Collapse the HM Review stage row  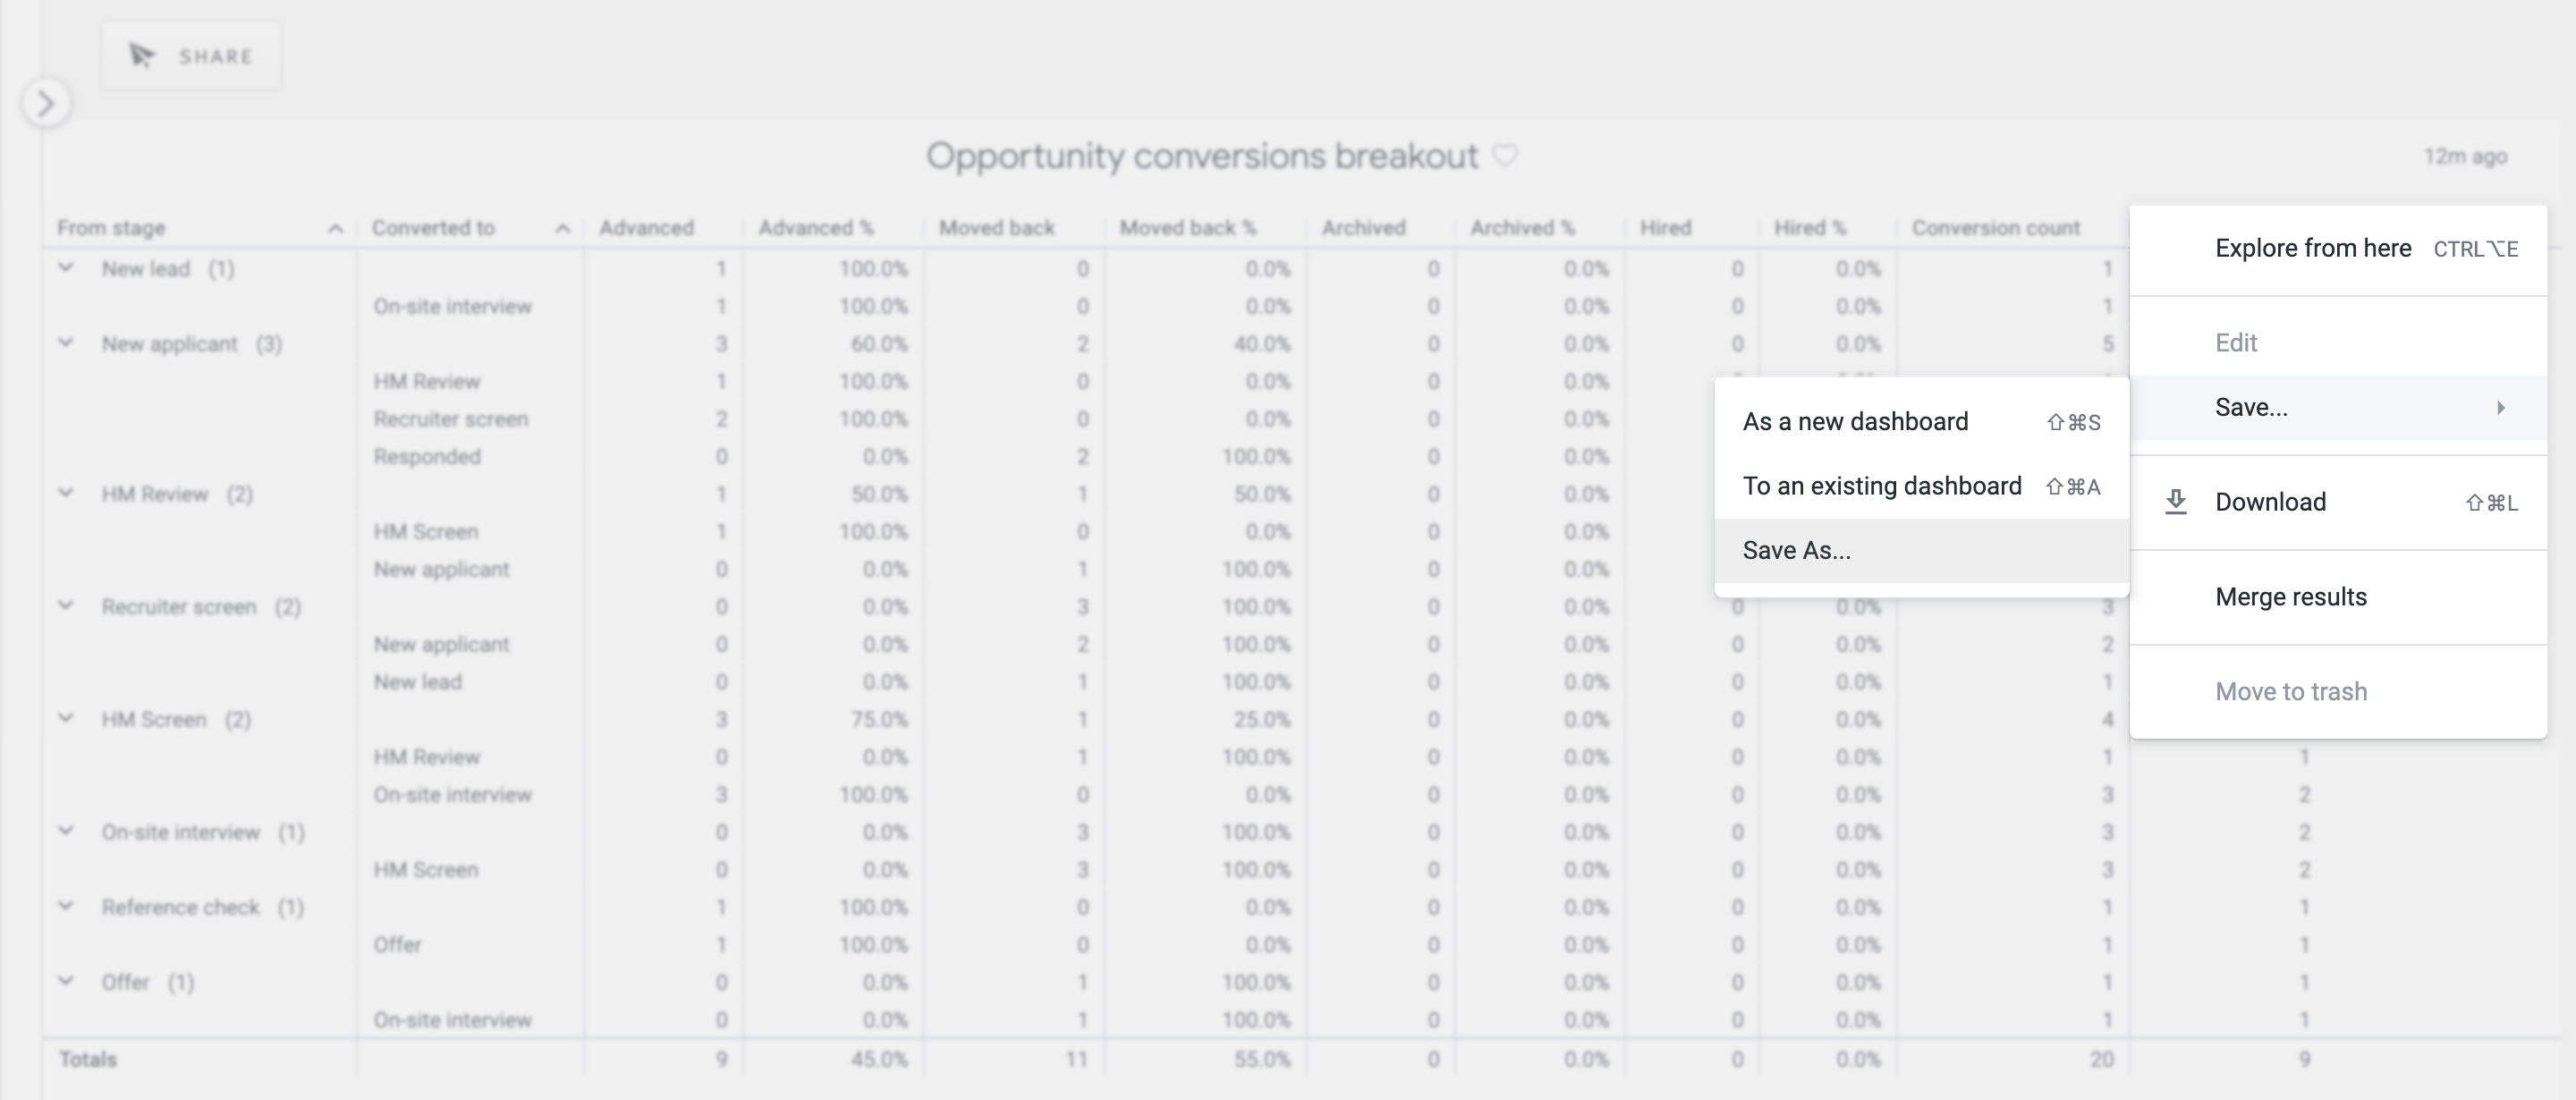tap(67, 493)
